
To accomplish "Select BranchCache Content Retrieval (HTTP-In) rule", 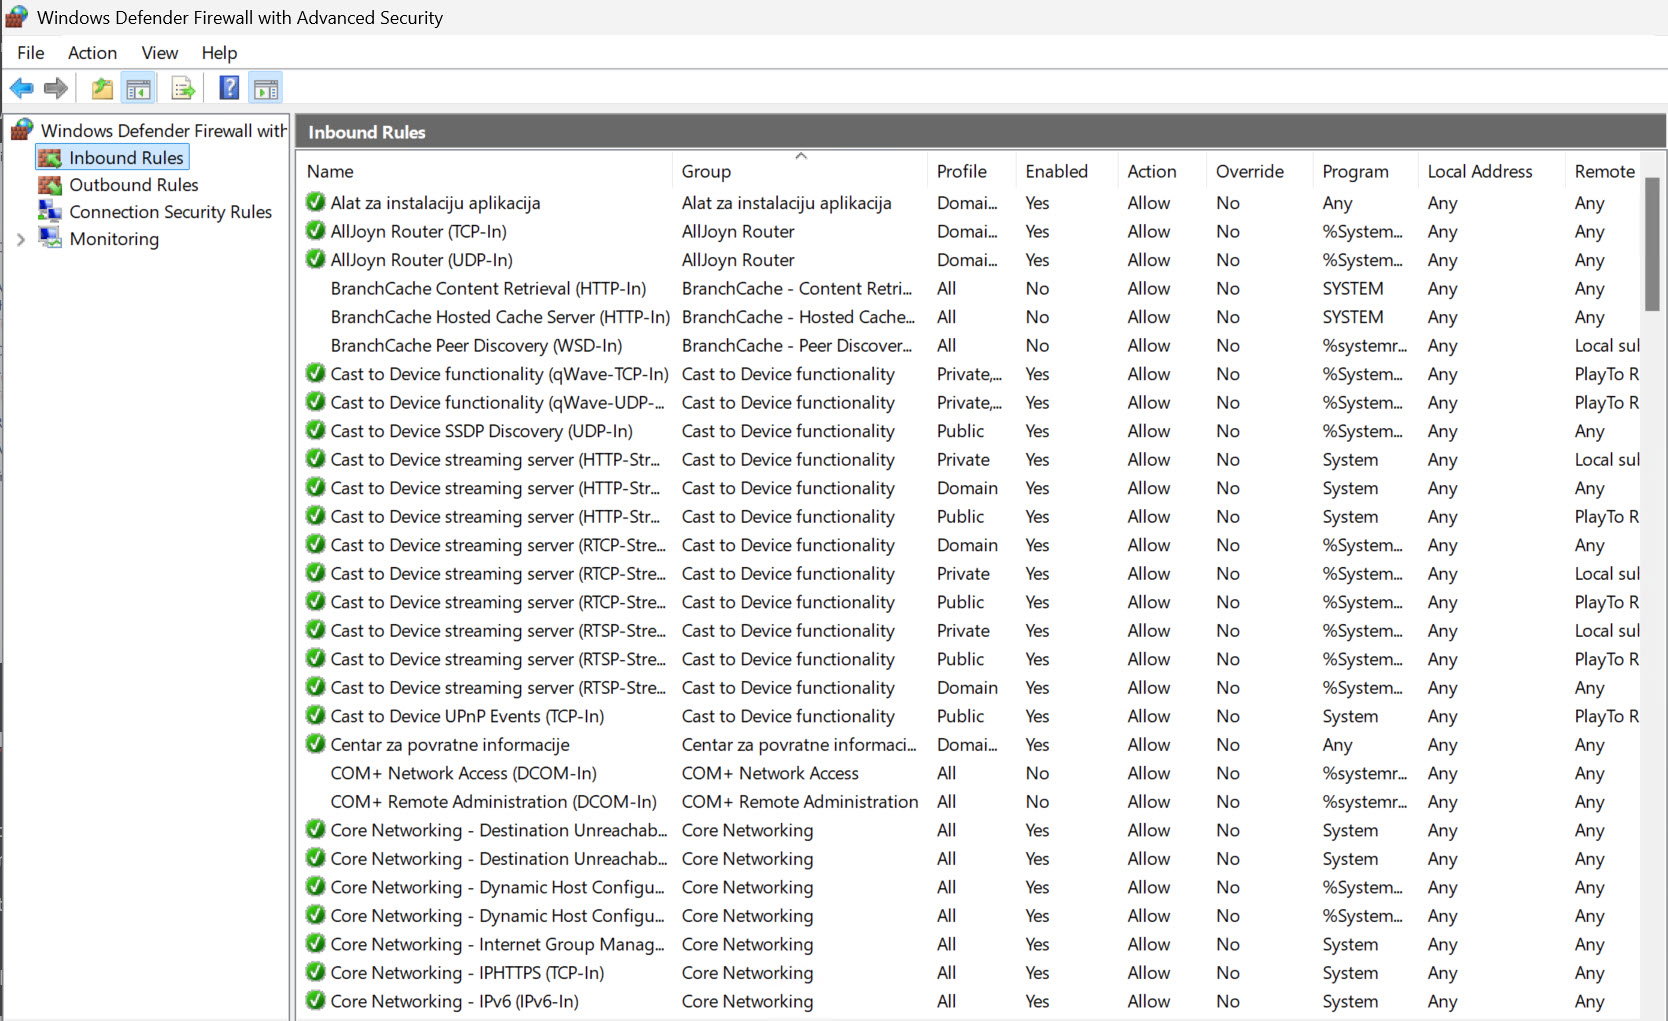I will tap(488, 288).
